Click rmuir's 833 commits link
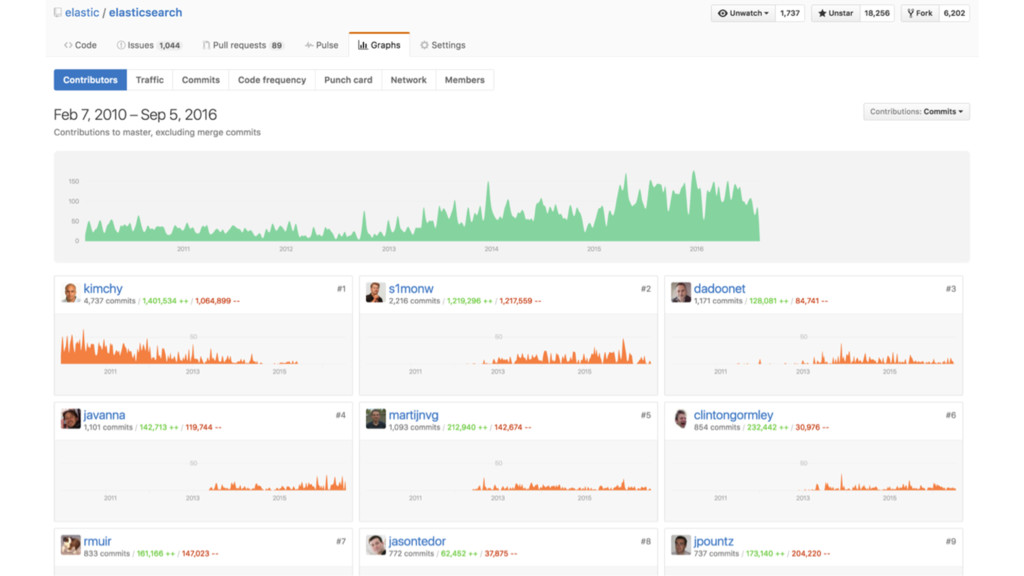The height and width of the screenshot is (576, 1024). [106, 553]
